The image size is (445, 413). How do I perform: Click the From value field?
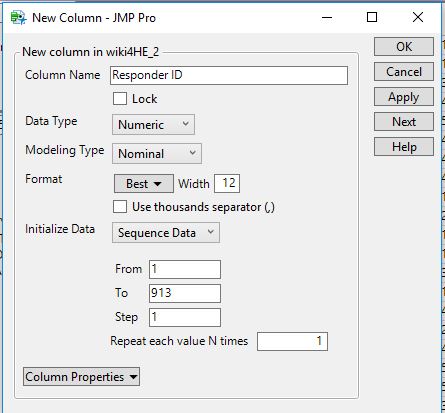pyautogui.click(x=185, y=269)
